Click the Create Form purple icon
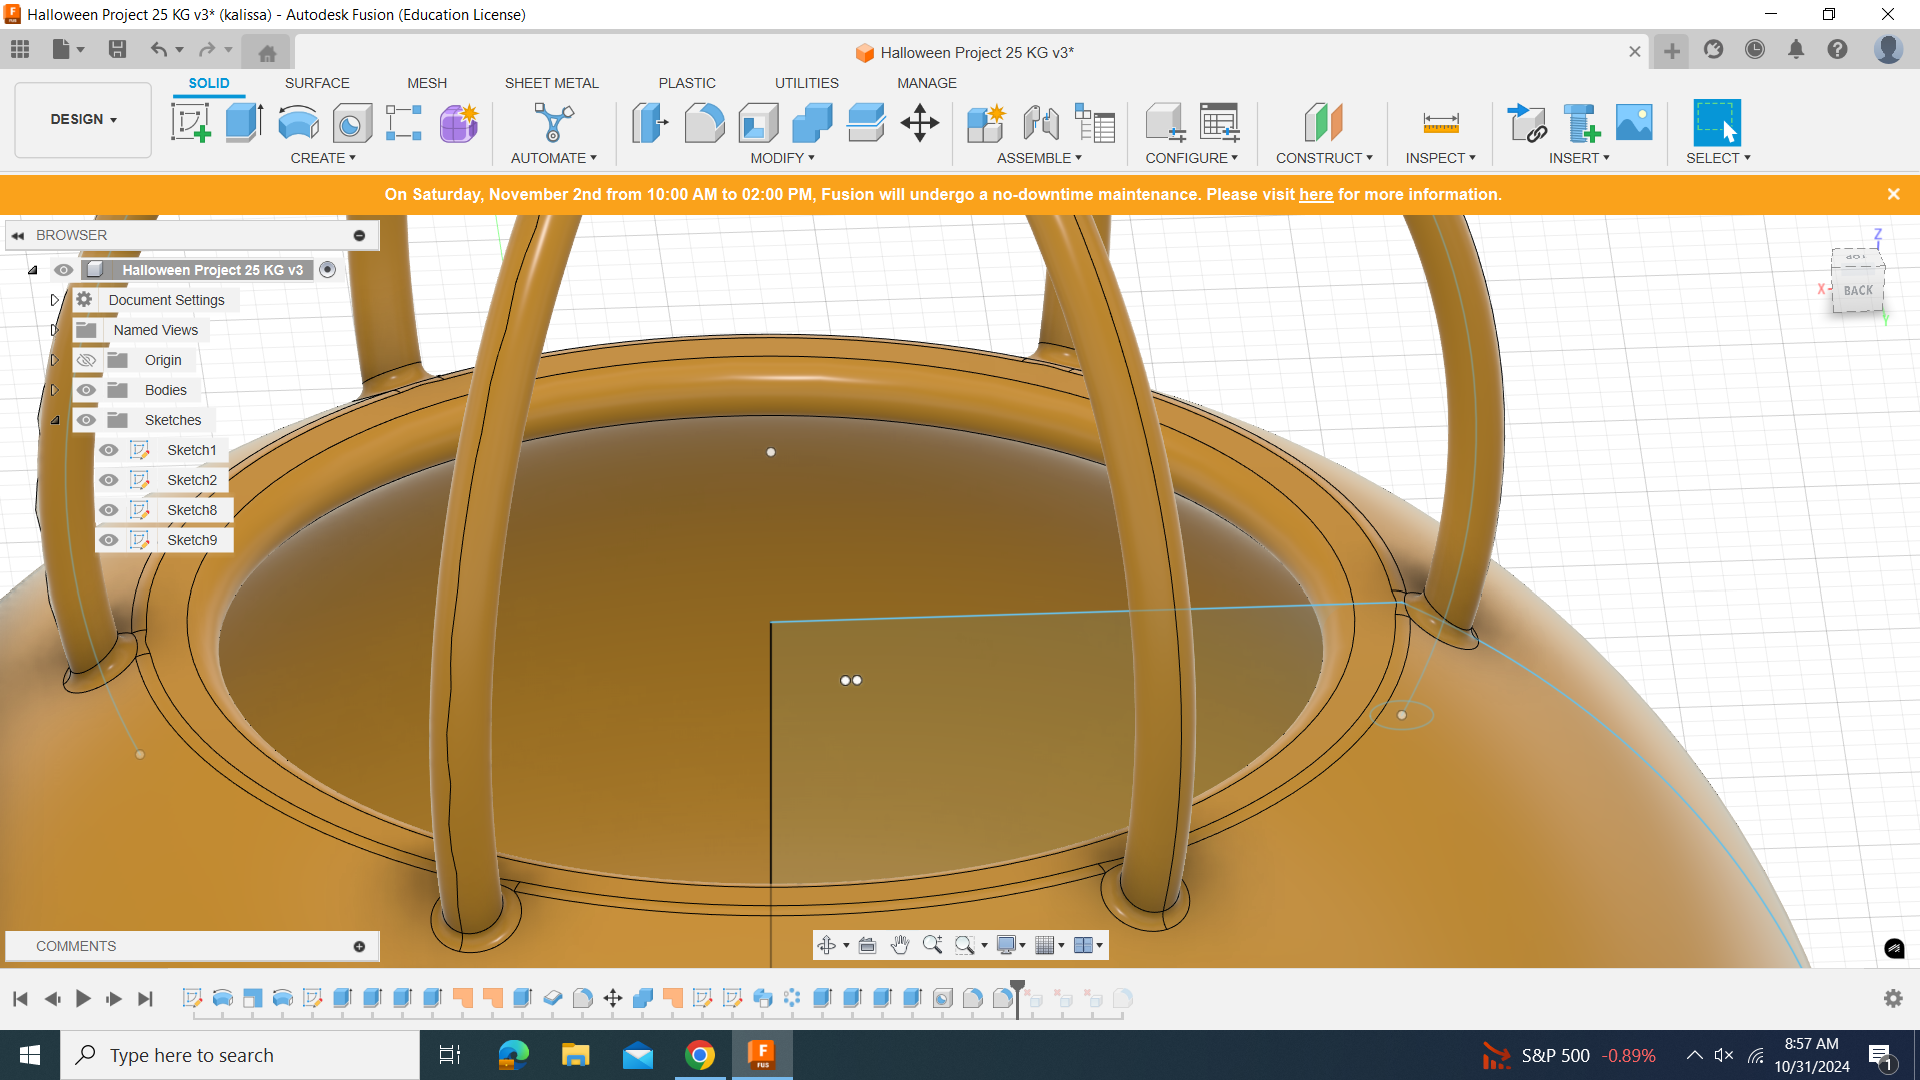Viewport: 1920px width, 1080px height. 459,123
